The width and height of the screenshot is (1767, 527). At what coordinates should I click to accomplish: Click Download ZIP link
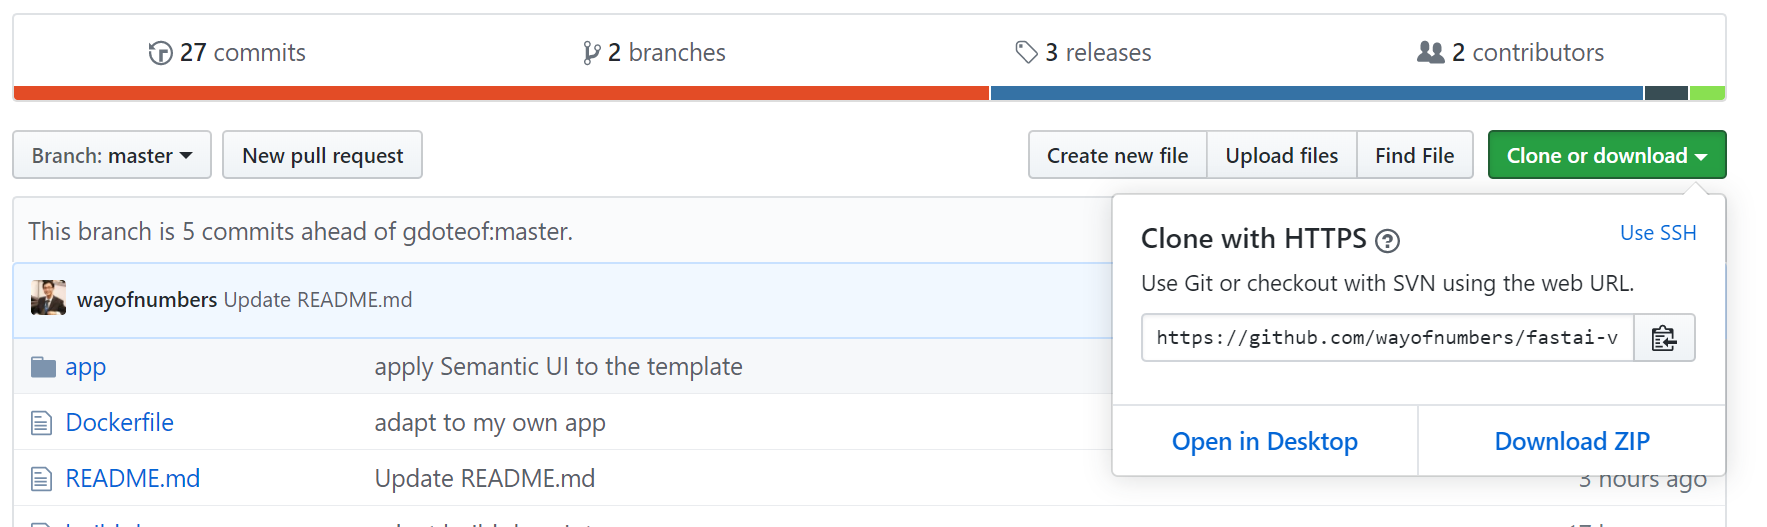(1571, 441)
